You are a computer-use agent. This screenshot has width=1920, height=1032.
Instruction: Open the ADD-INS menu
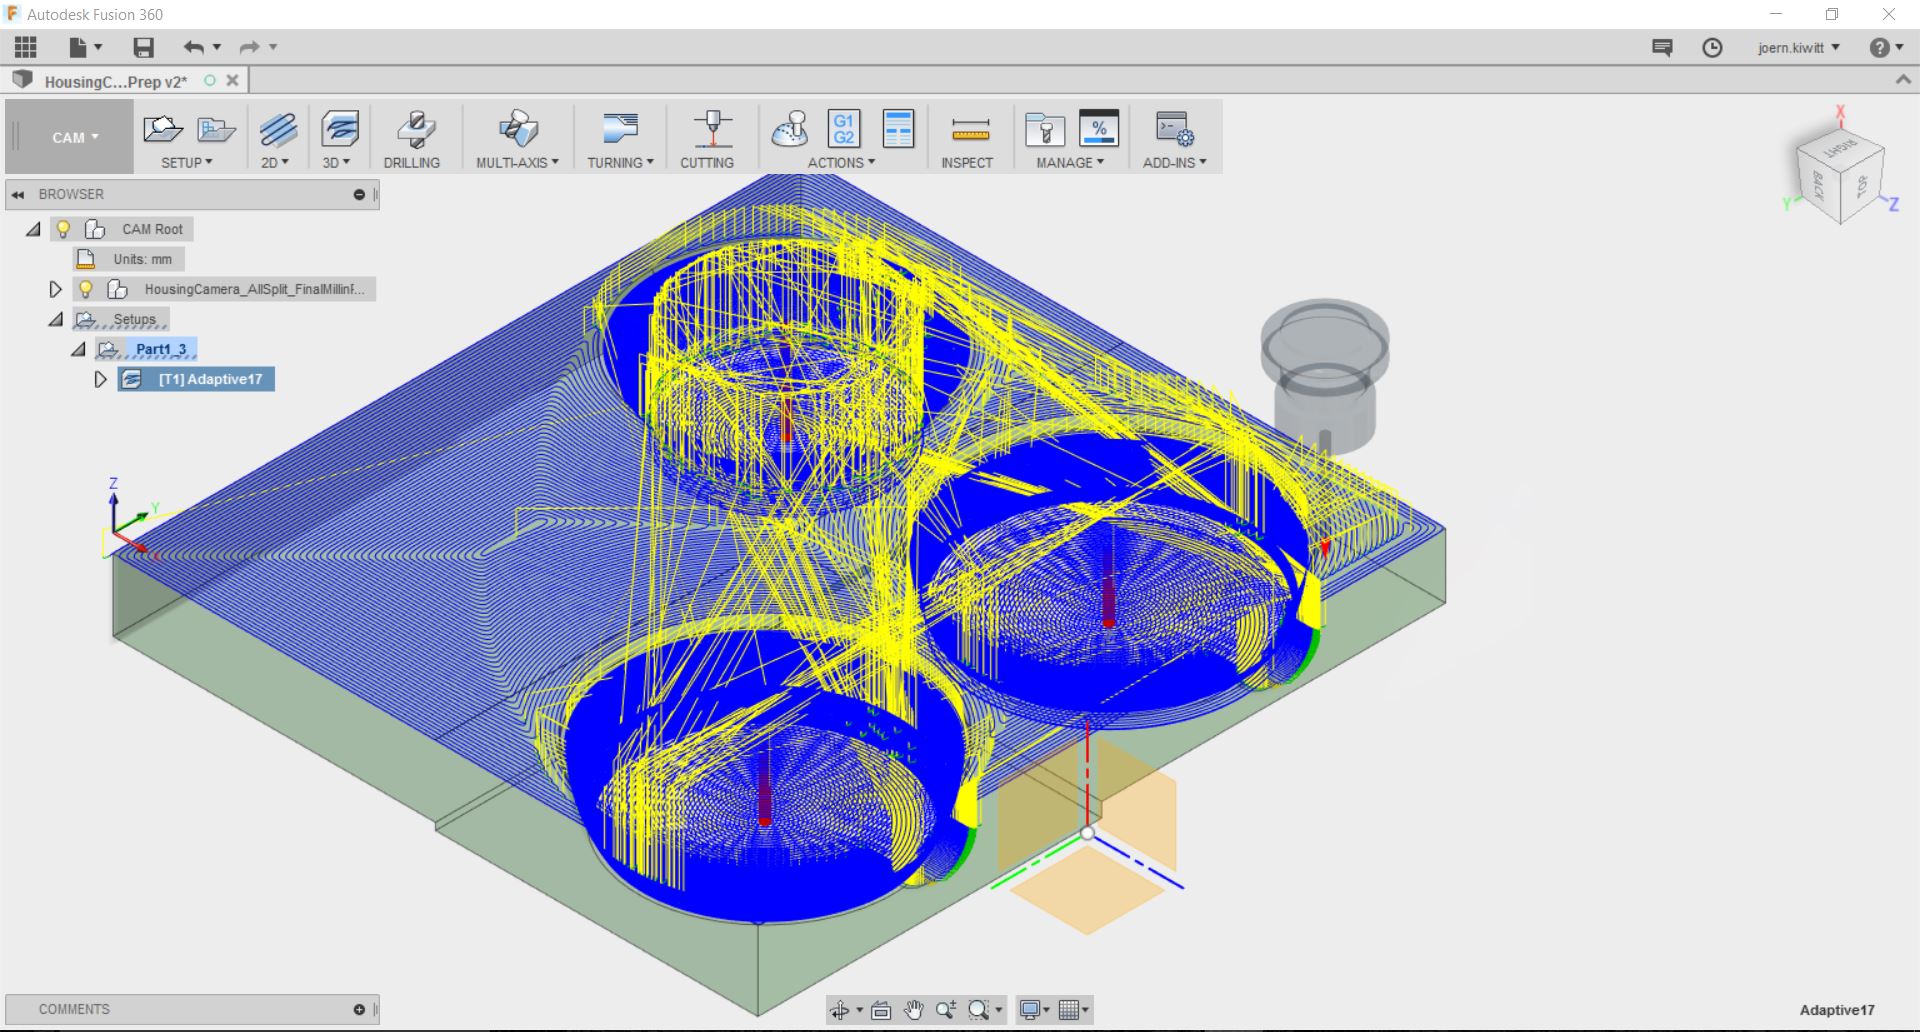coord(1175,162)
